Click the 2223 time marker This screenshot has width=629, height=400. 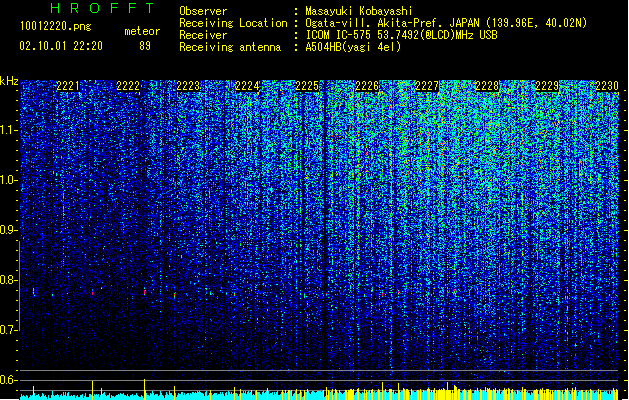[x=188, y=86]
